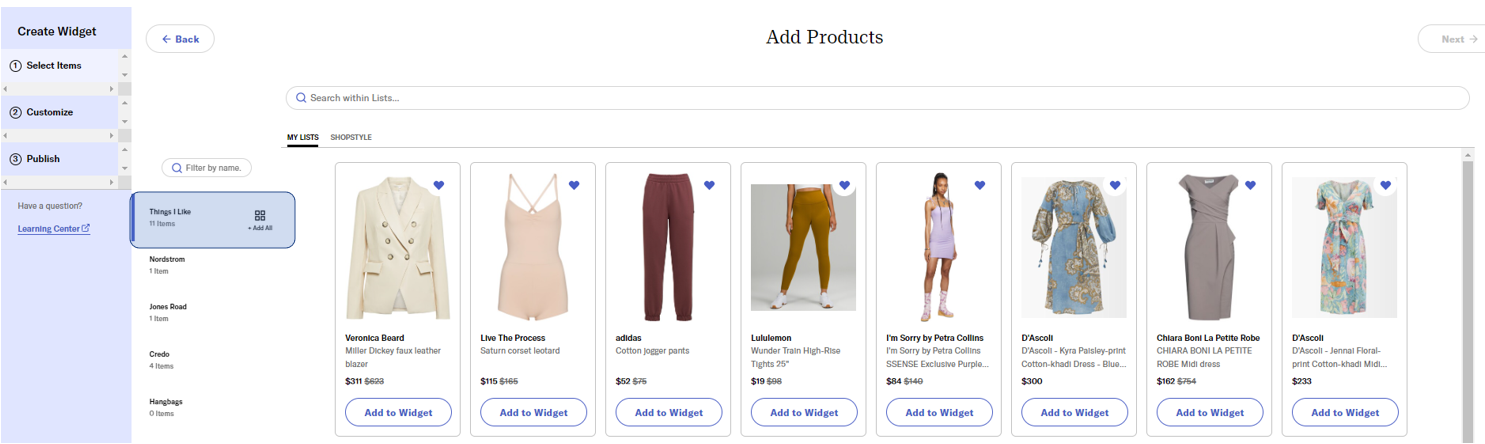Click heart icon on Chiara Boni midi dress
Image resolution: width=1485 pixels, height=444 pixels.
click(1250, 185)
